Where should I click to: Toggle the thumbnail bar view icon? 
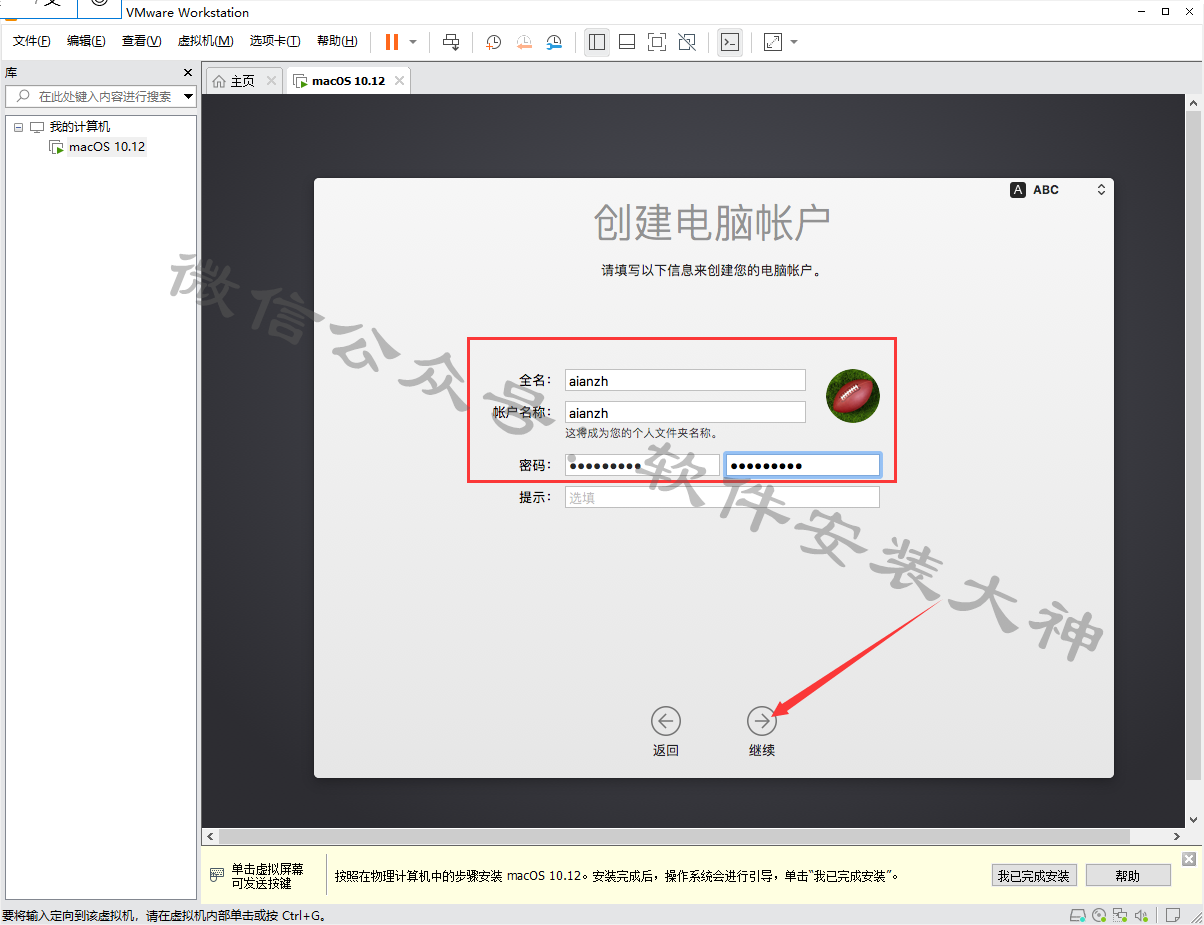coord(627,42)
